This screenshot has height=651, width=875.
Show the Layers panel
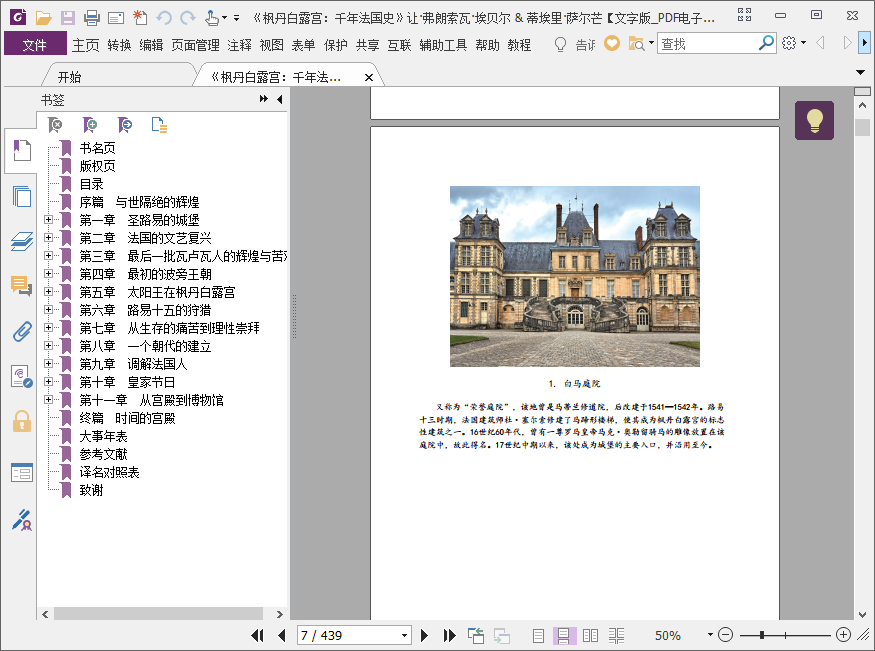pyautogui.click(x=21, y=241)
